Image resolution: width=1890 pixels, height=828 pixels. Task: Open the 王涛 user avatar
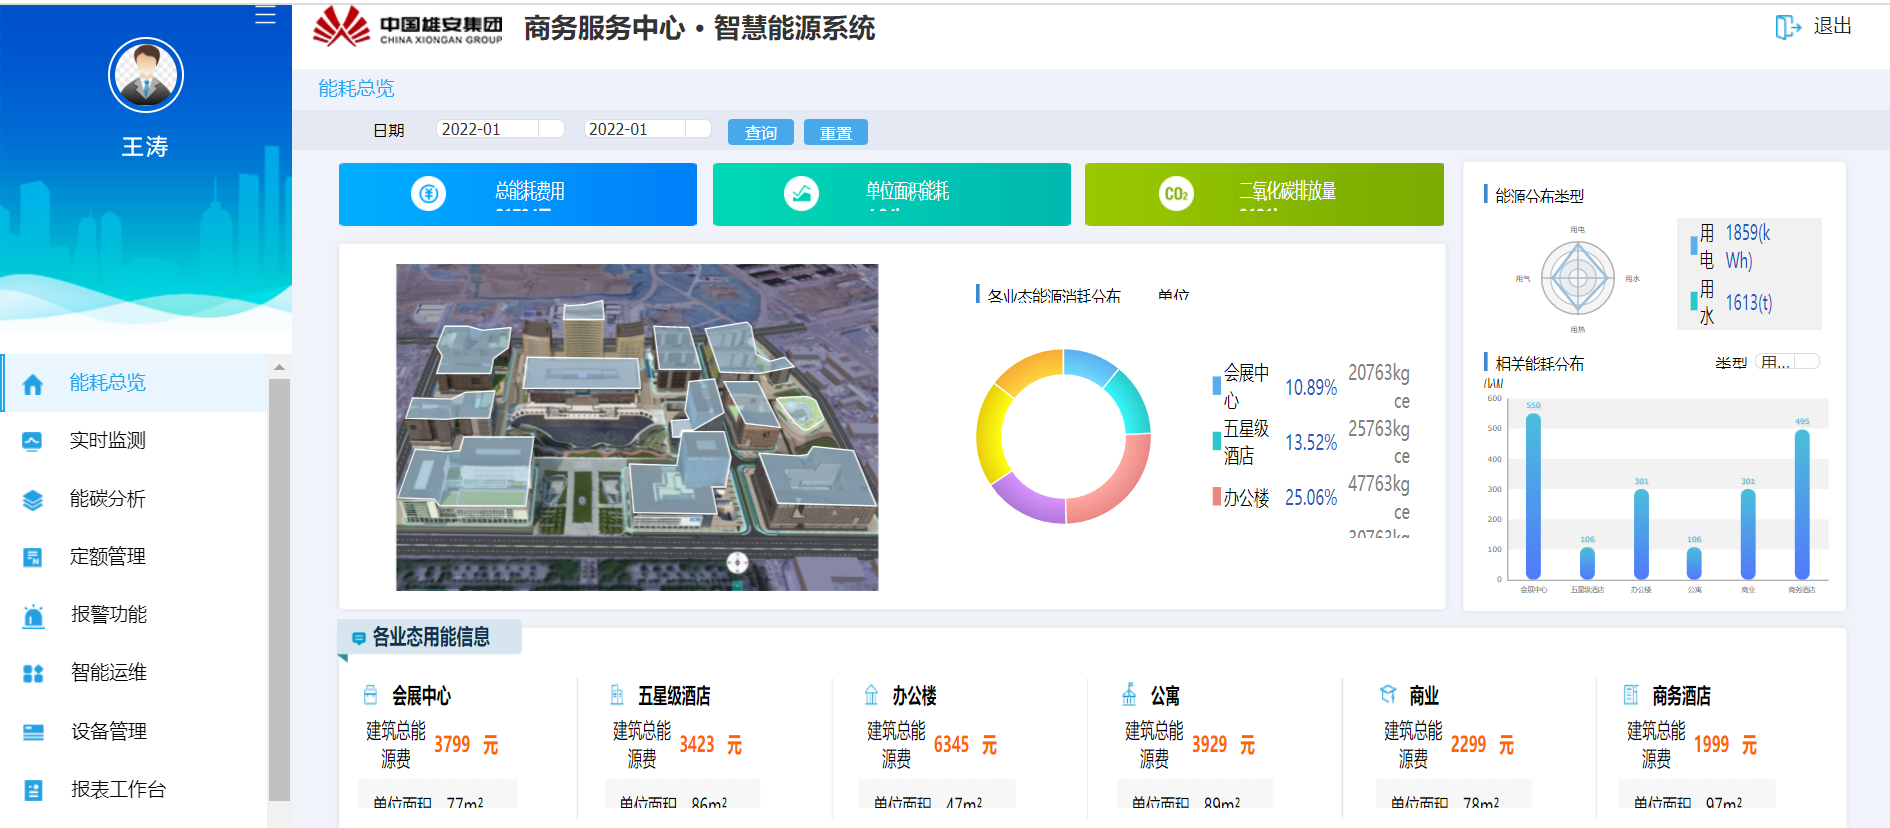coord(146,75)
